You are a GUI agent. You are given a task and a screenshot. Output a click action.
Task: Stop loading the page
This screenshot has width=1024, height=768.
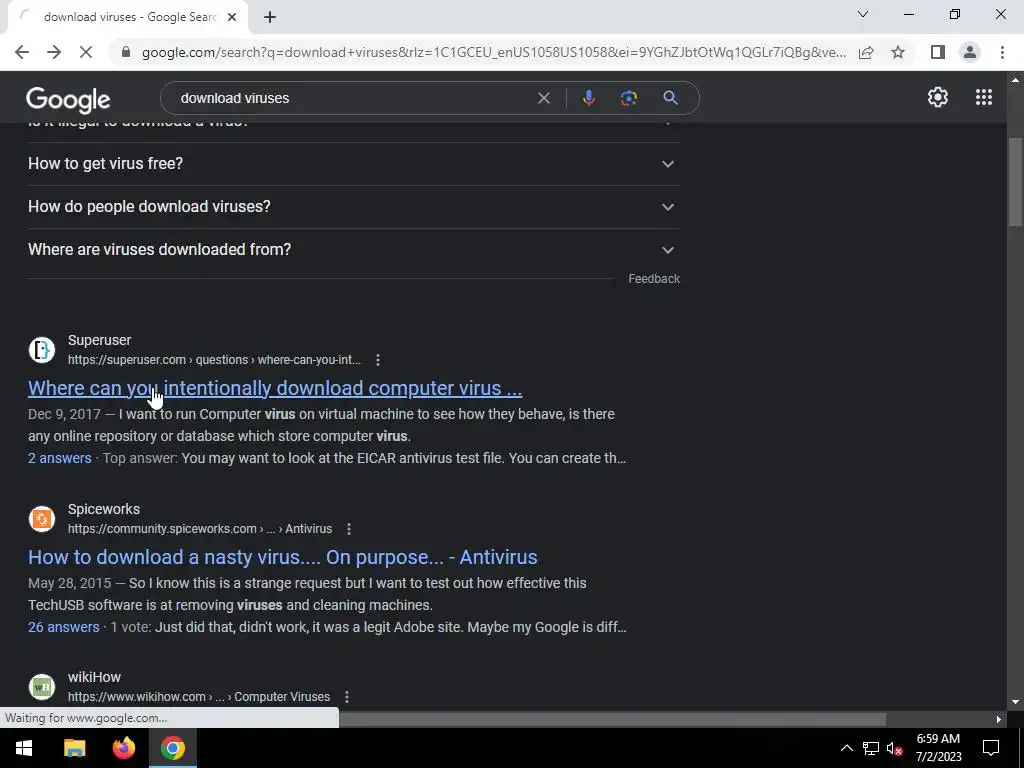(x=86, y=52)
